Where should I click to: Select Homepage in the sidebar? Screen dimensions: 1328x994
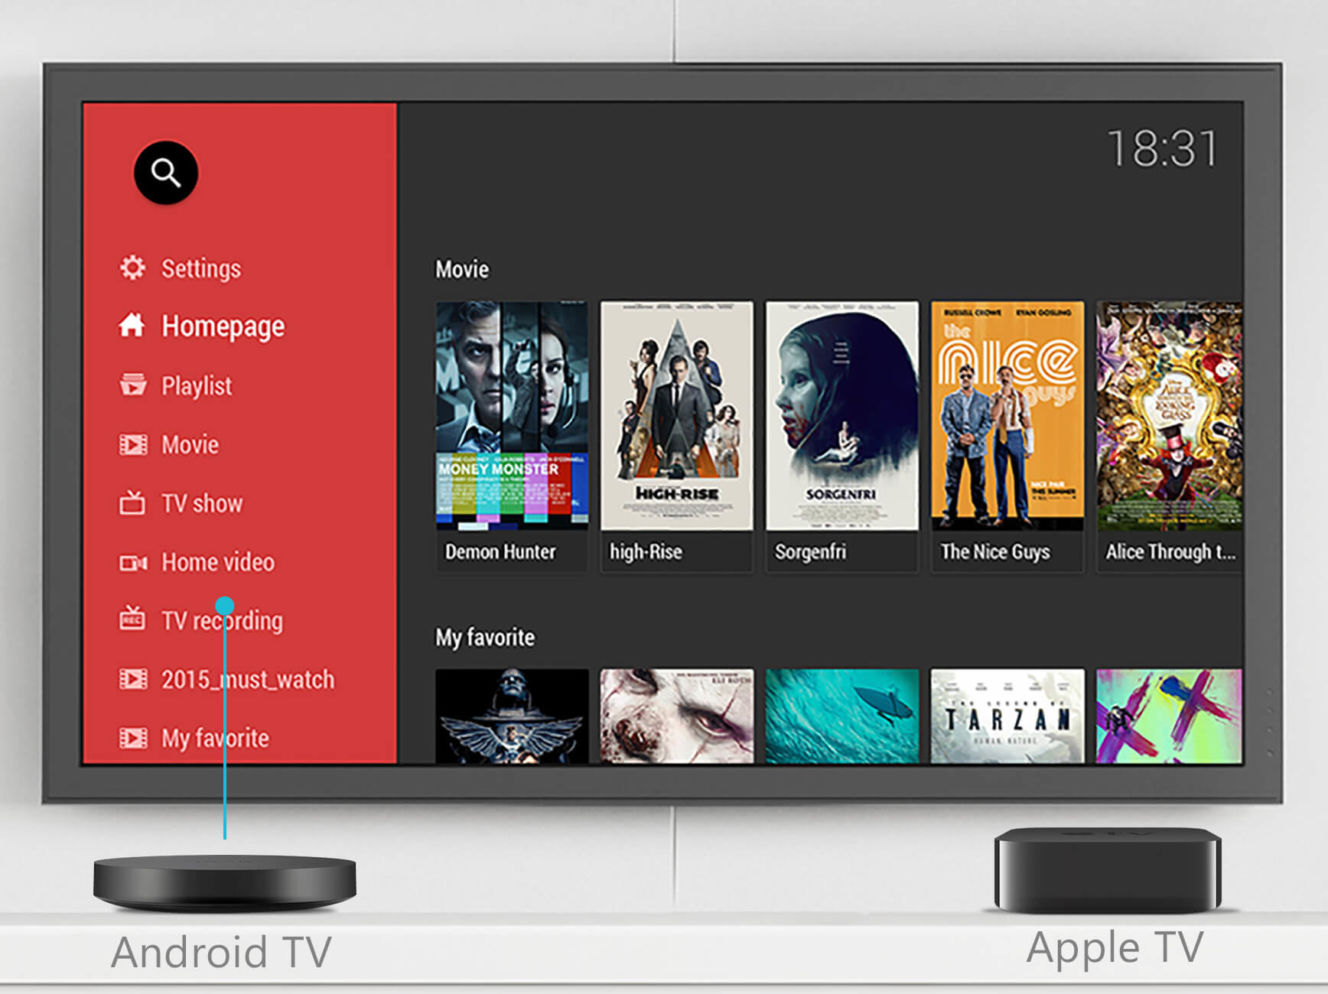(x=223, y=326)
